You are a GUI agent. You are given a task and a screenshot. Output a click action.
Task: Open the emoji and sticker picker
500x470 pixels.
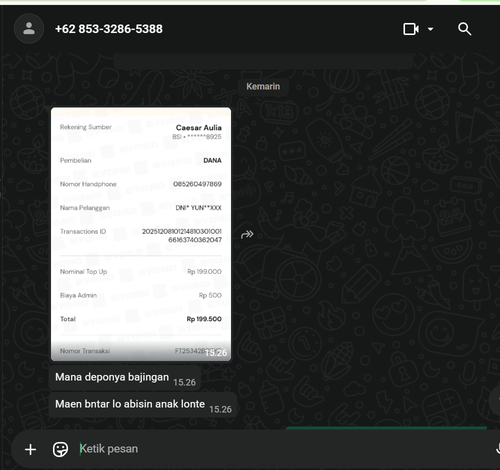(x=60, y=449)
